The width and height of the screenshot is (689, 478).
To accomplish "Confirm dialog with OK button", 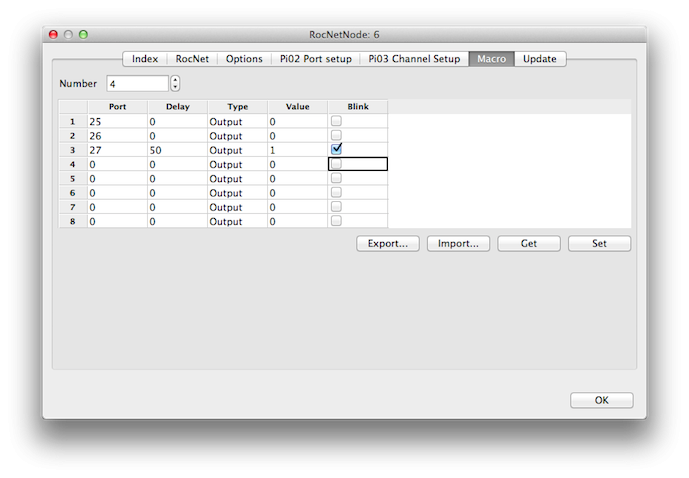I will pos(601,400).
